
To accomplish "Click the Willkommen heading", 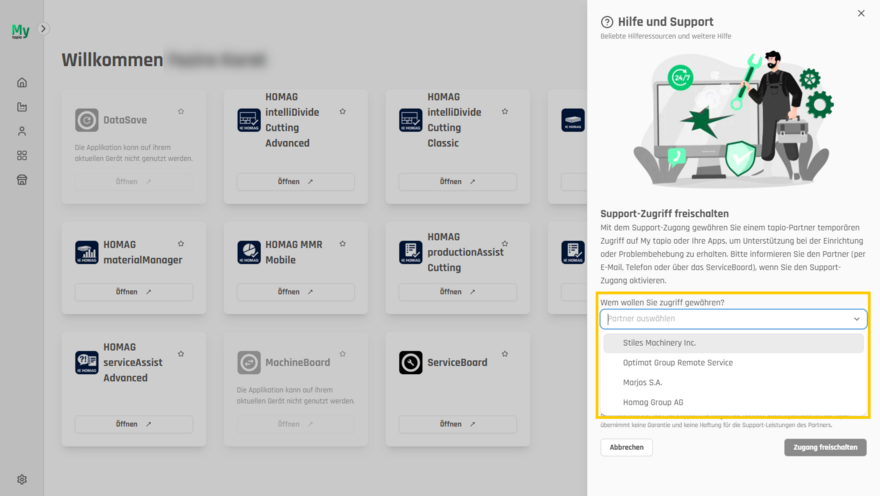I will 112,59.
